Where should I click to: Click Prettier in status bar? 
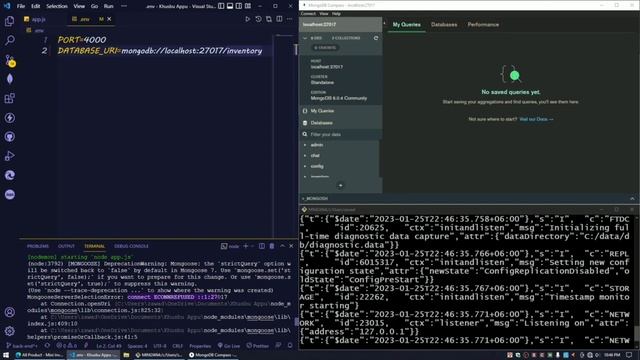[x=258, y=346]
